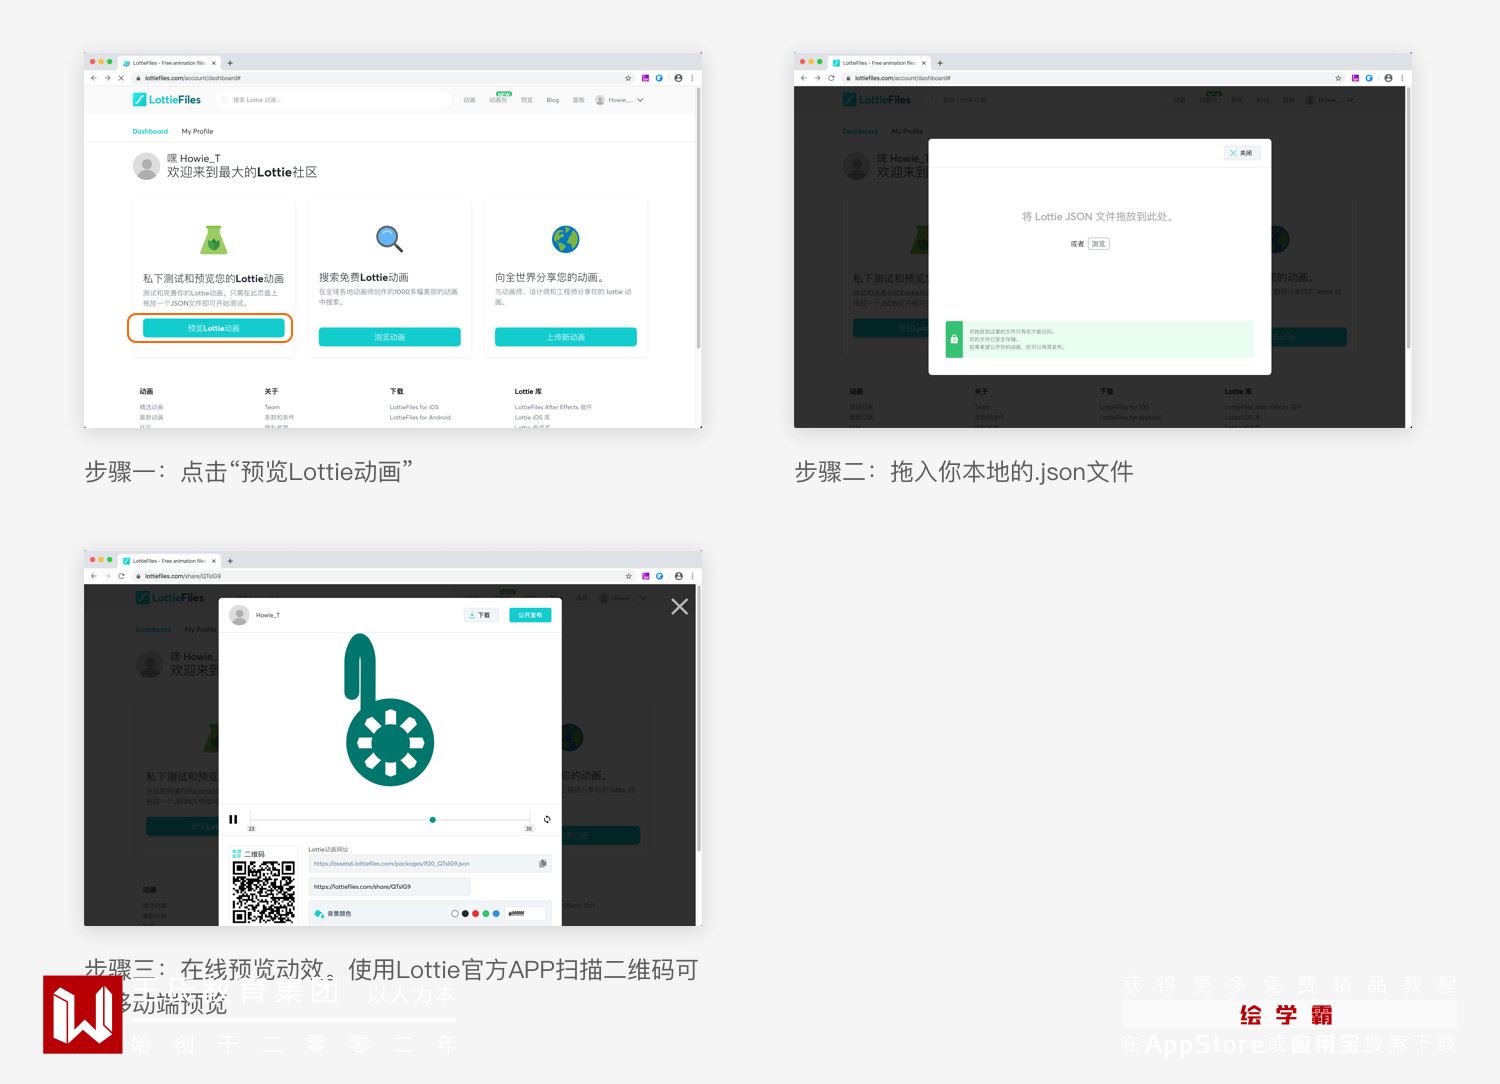
Task: Open LottieFiles for iOS footer link, step-one page
Action: tap(414, 407)
